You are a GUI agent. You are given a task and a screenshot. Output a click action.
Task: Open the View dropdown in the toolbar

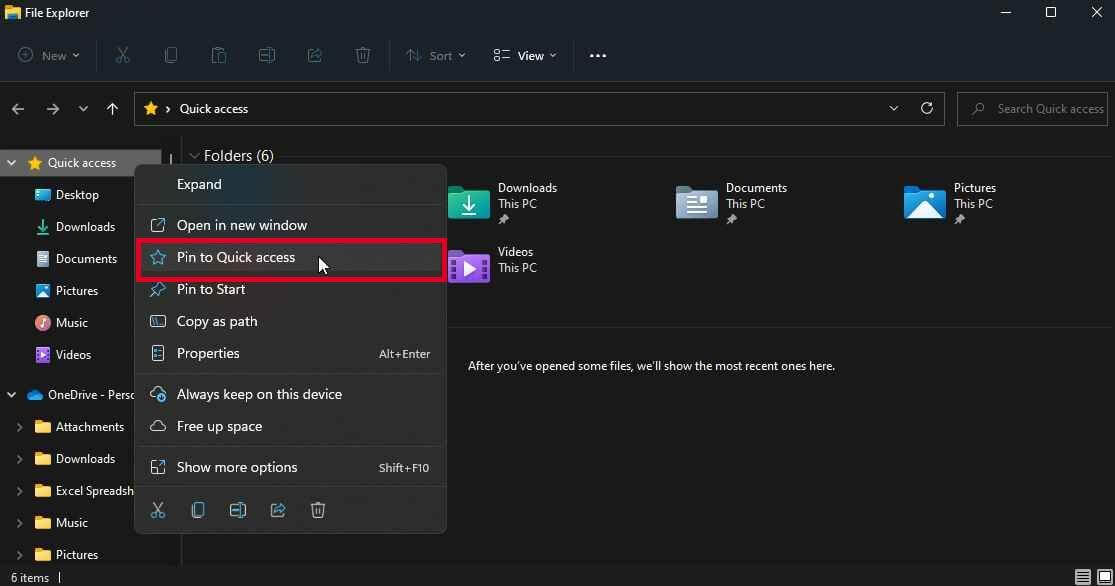[525, 56]
